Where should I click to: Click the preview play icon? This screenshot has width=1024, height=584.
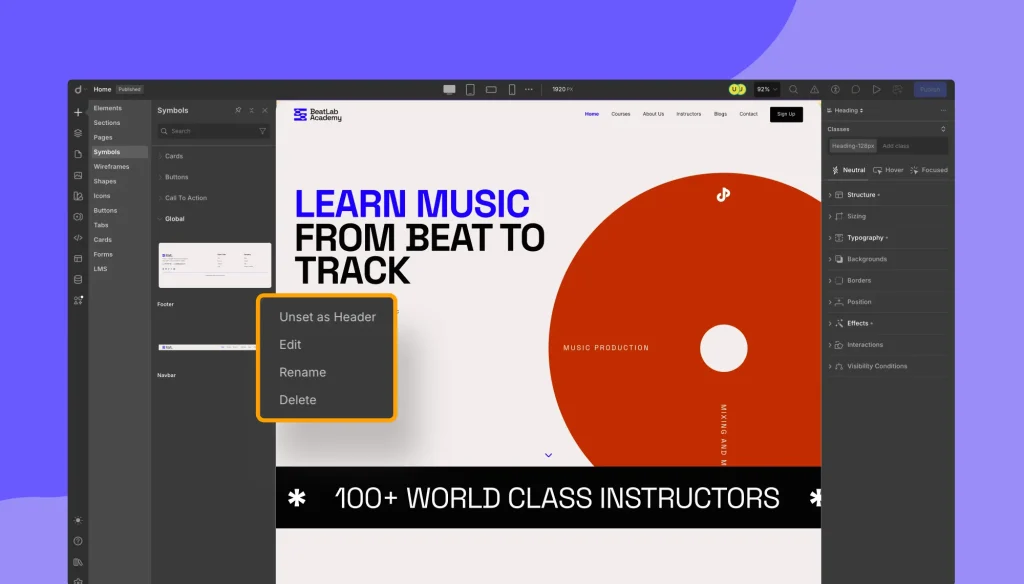(877, 89)
